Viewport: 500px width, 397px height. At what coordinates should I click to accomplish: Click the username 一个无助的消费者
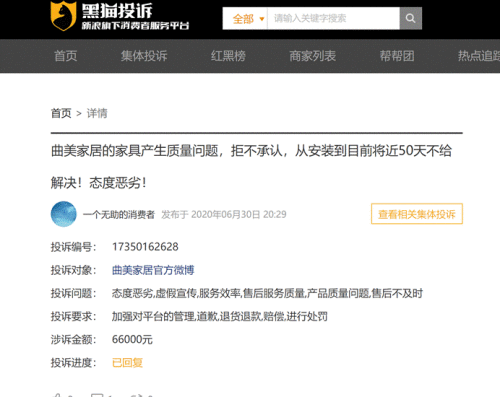[x=119, y=214]
